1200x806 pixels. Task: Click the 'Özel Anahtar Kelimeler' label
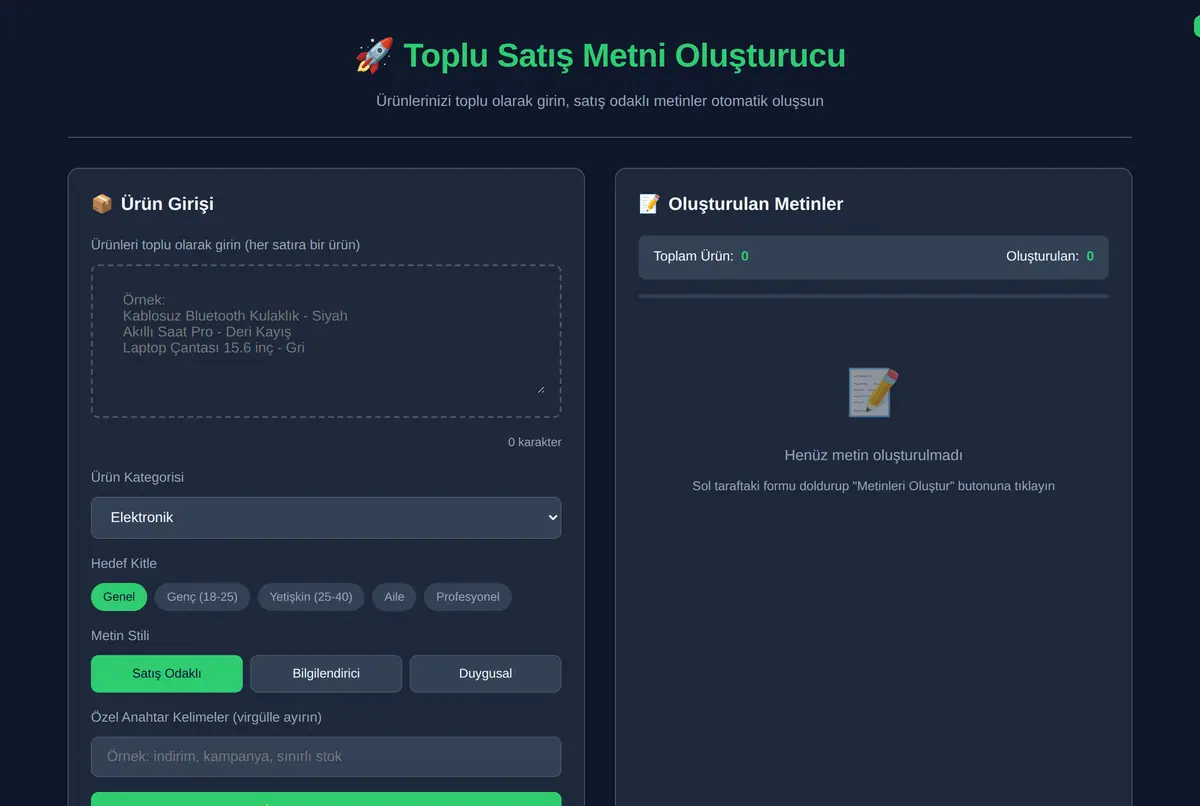click(206, 717)
